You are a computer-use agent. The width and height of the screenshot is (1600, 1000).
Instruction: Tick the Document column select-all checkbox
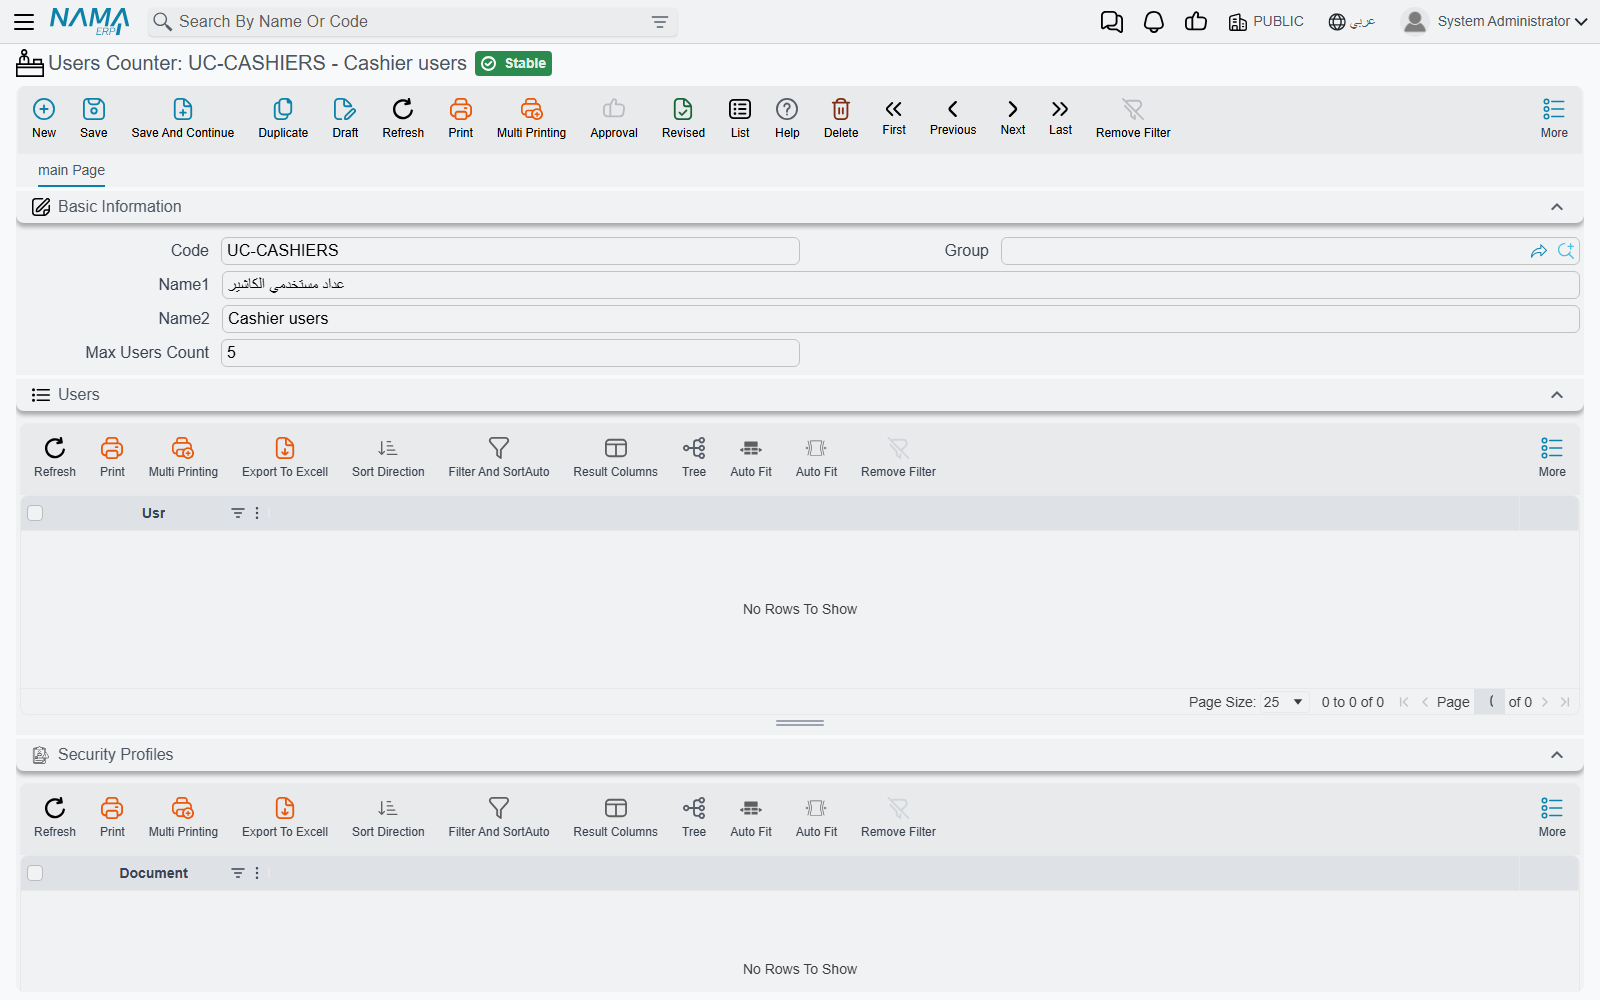coord(35,873)
